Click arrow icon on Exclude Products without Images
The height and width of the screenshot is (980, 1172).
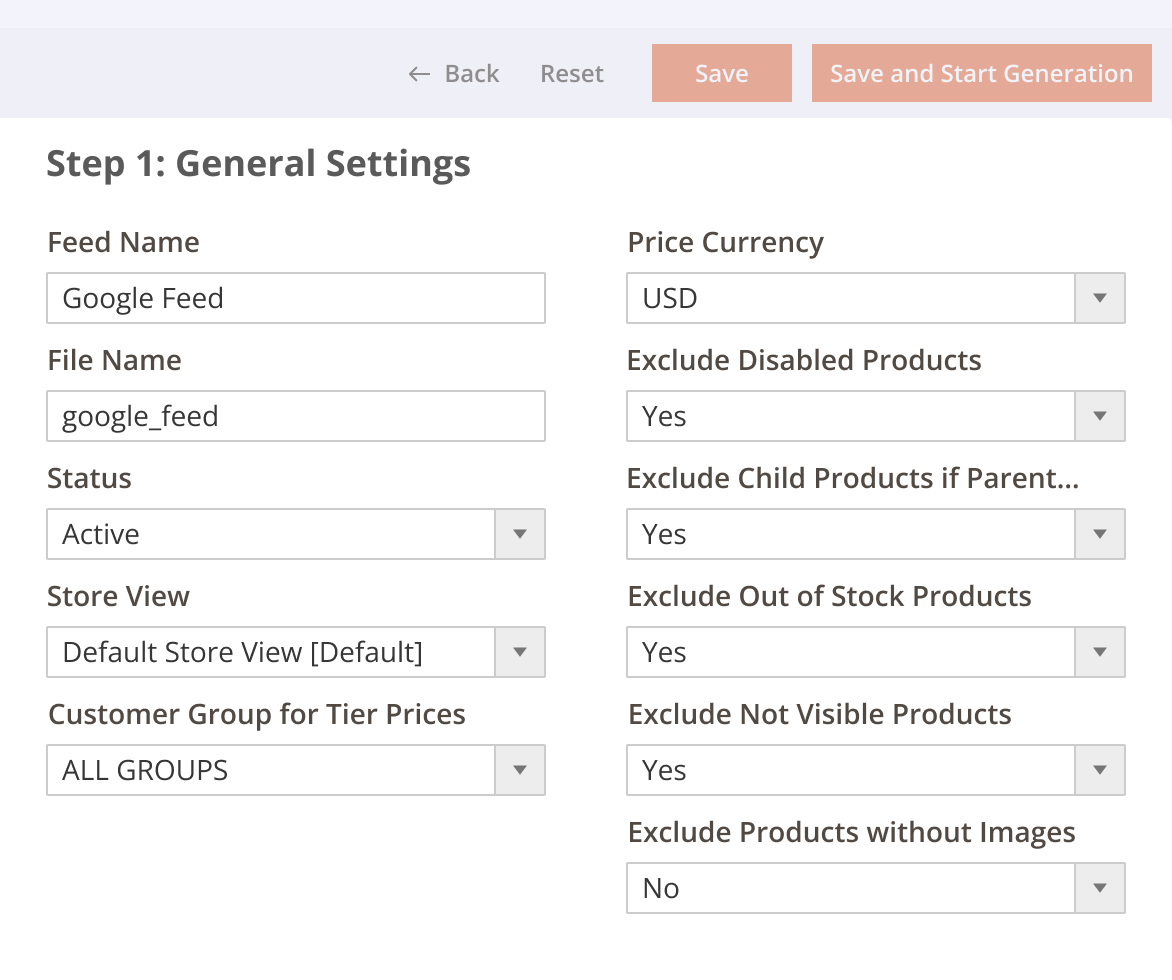(x=1100, y=889)
